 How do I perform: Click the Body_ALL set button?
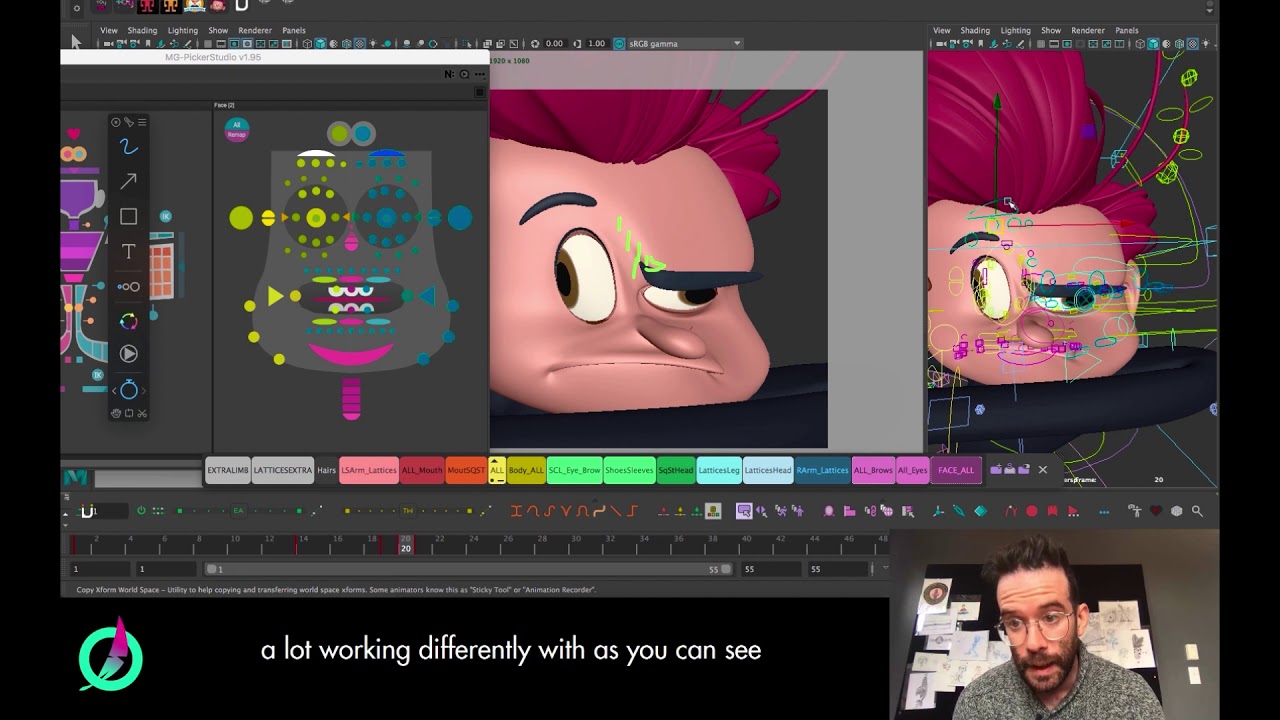pyautogui.click(x=526, y=470)
